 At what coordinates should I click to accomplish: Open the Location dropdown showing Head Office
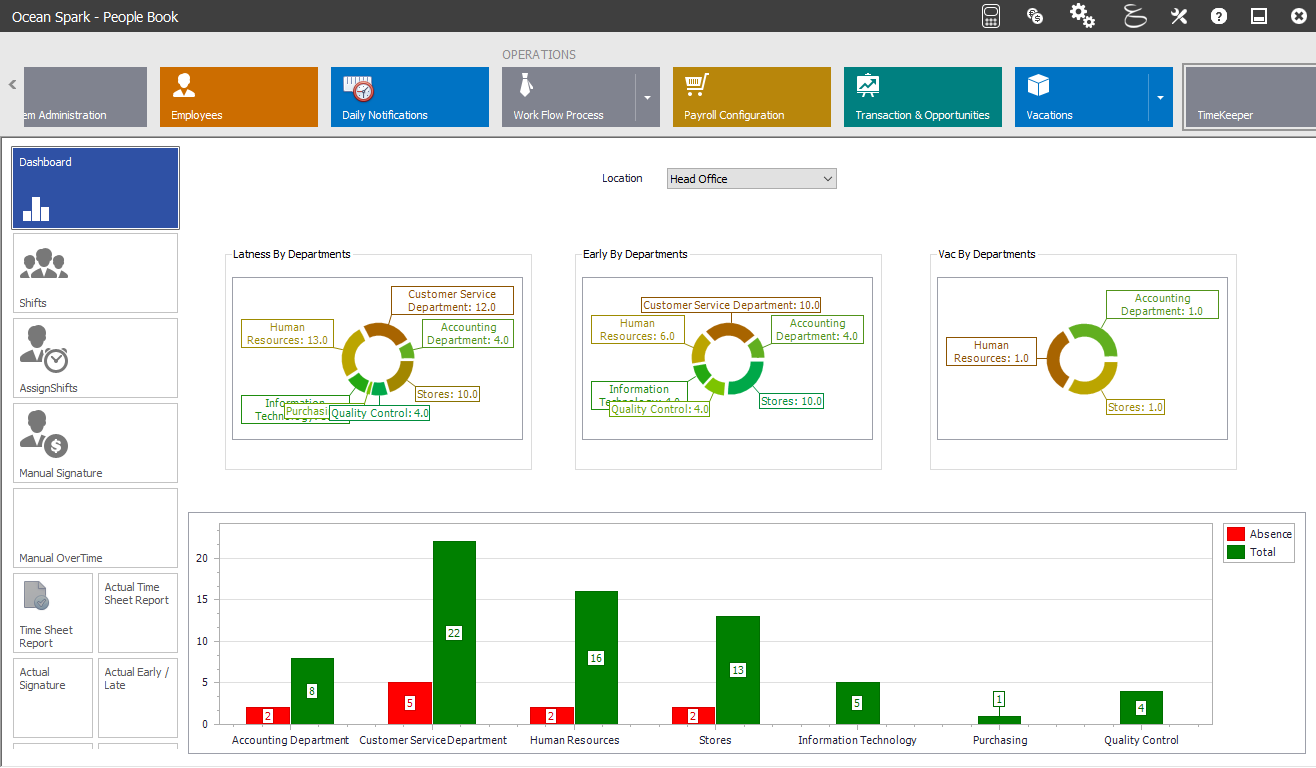point(752,179)
